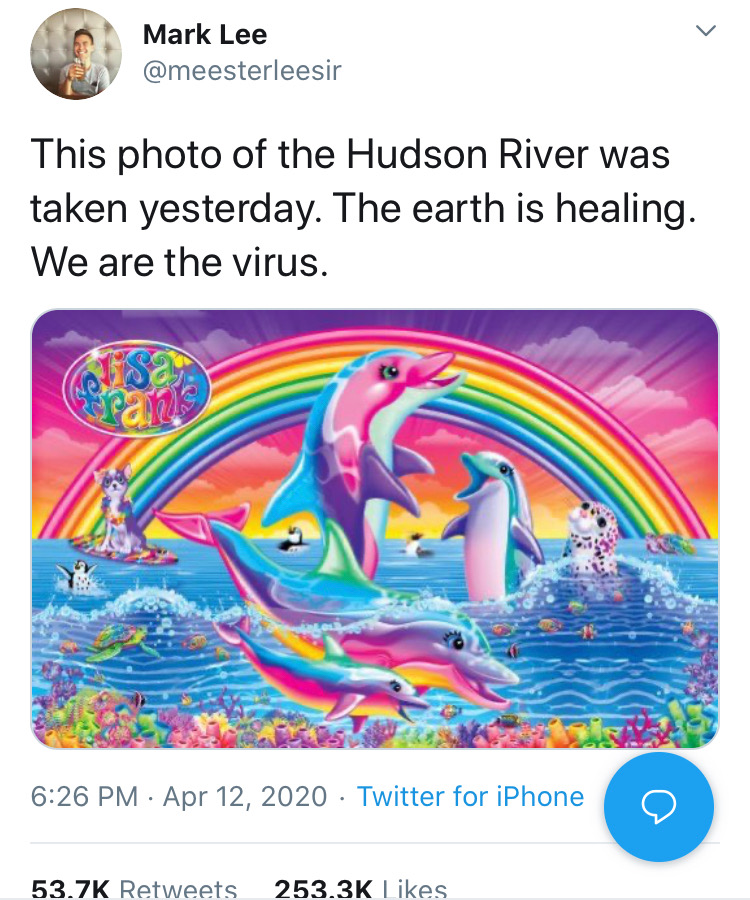The height and width of the screenshot is (900, 750).
Task: Select the Hudson River tweet text
Action: [x=363, y=208]
